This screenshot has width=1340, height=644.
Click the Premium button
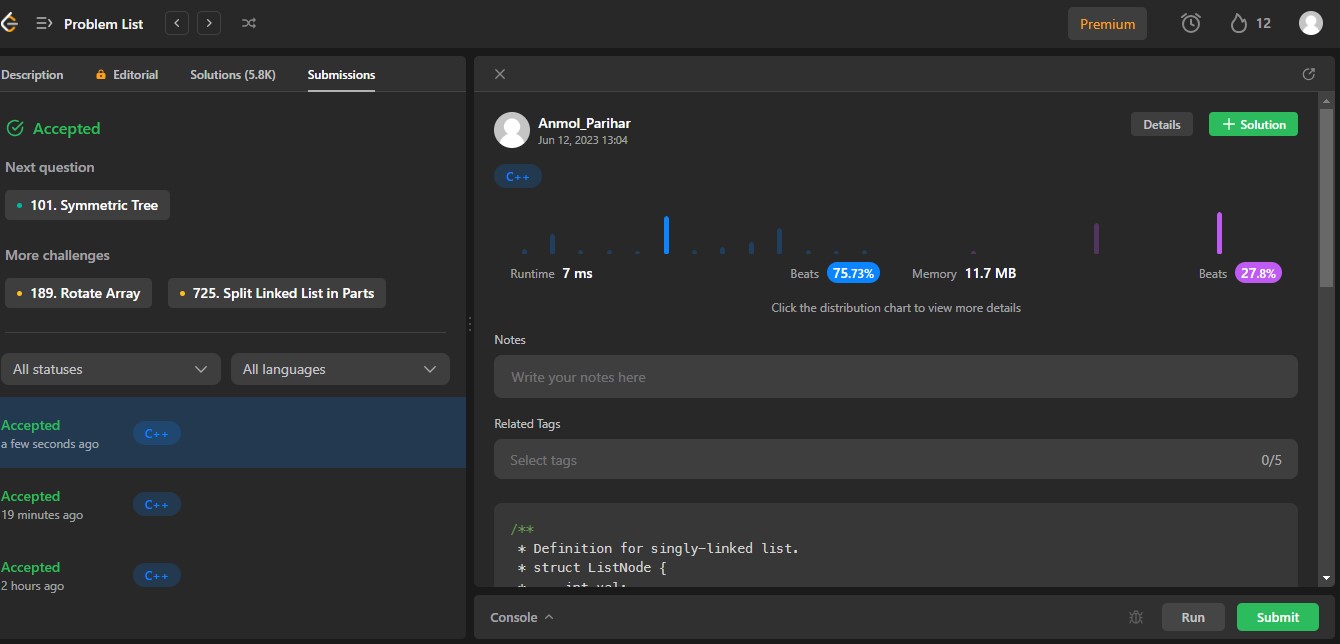[x=1107, y=24]
